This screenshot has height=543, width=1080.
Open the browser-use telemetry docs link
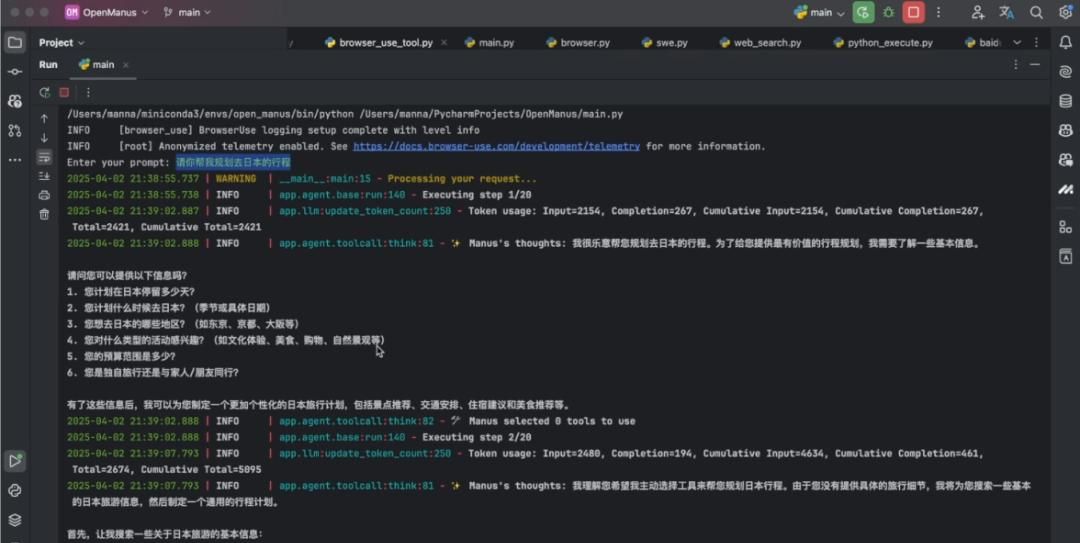496,146
